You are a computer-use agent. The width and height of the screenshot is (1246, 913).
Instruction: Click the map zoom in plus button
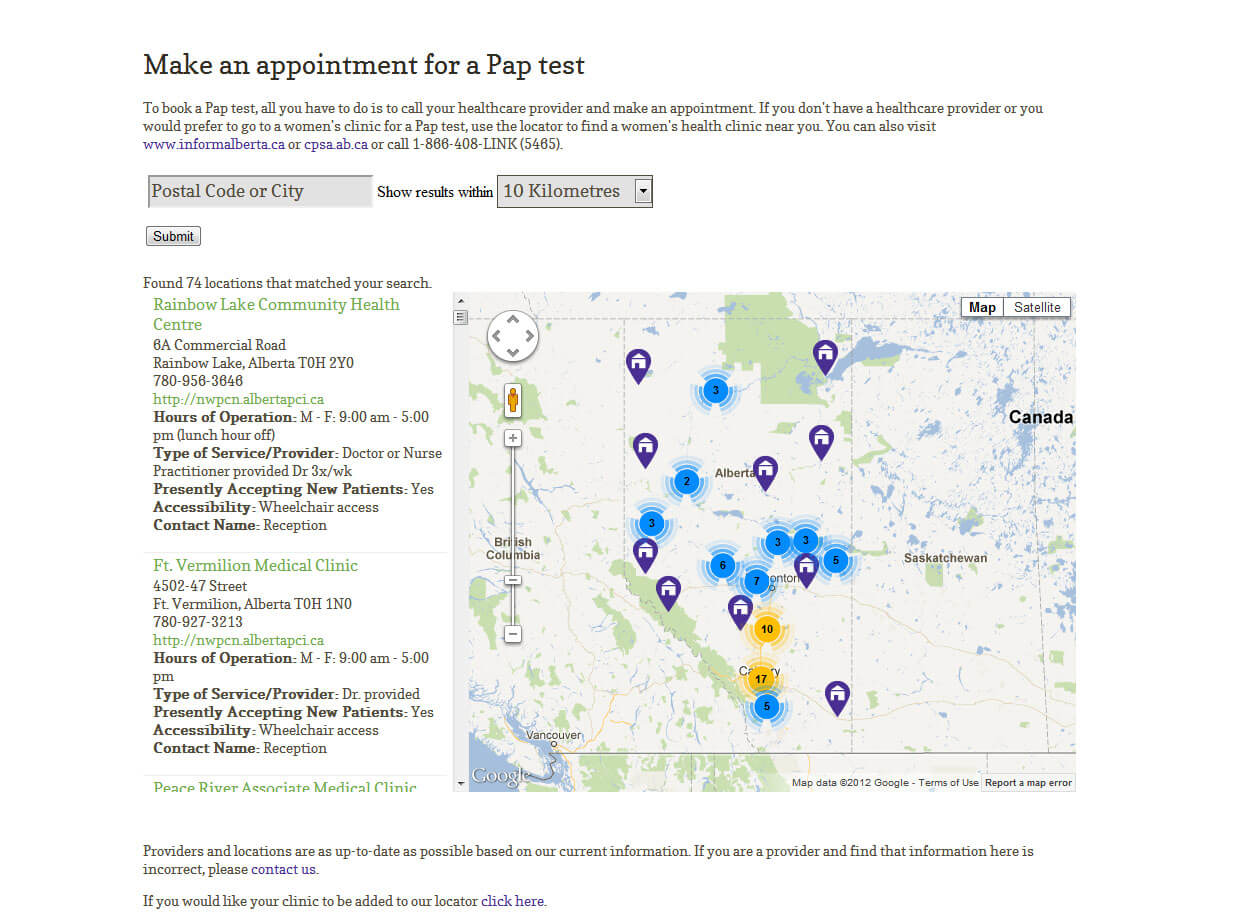click(x=513, y=438)
